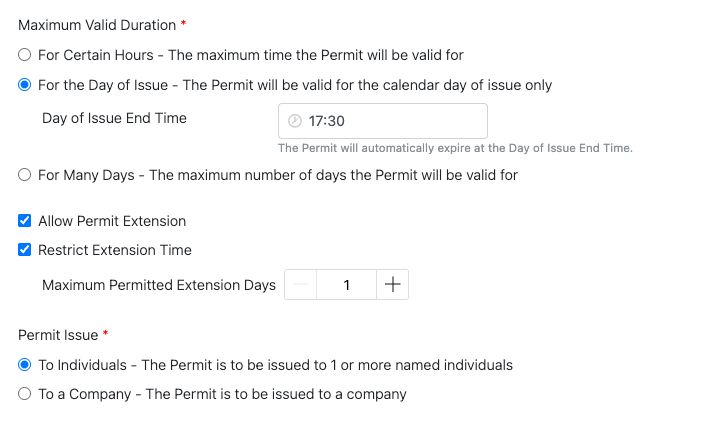This screenshot has height=423, width=713.
Task: Choose the To a Company permit issue option
Action: click(x=25, y=394)
